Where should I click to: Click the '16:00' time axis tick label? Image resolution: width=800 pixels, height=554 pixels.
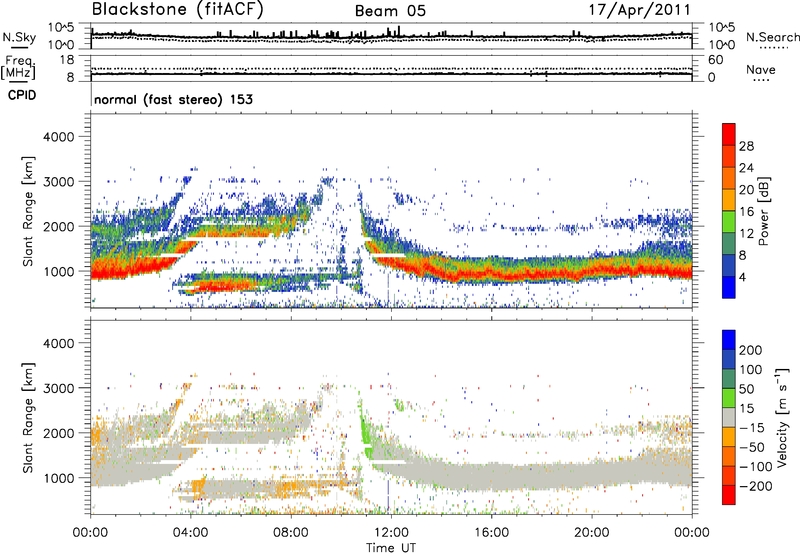(x=491, y=533)
